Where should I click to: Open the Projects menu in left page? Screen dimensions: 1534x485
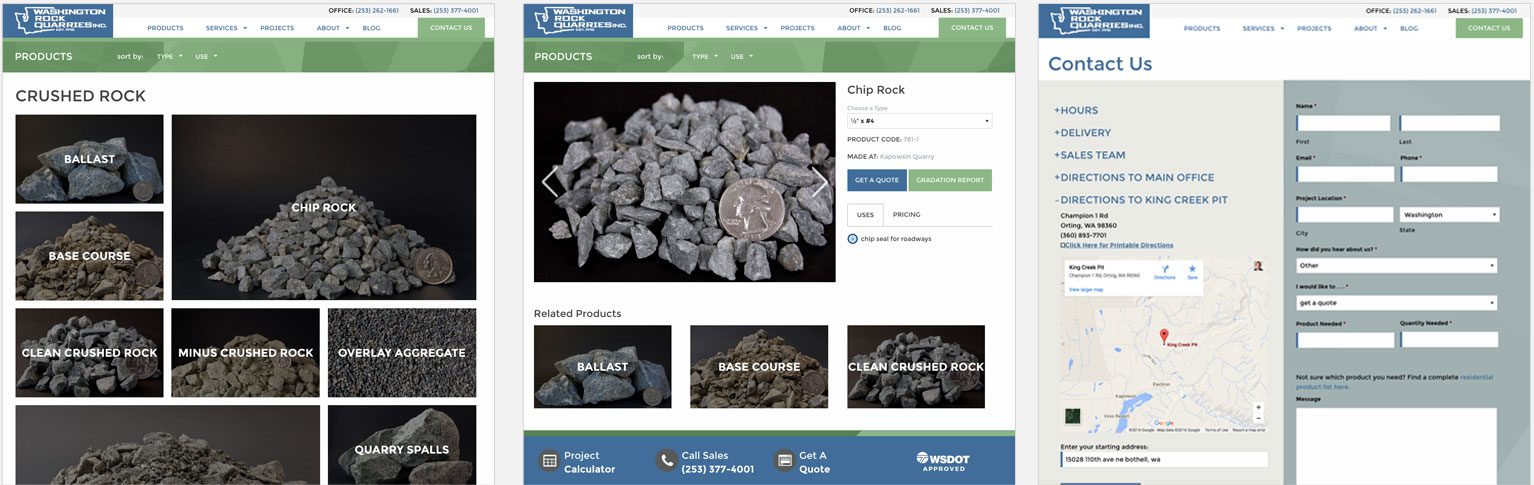(x=277, y=28)
